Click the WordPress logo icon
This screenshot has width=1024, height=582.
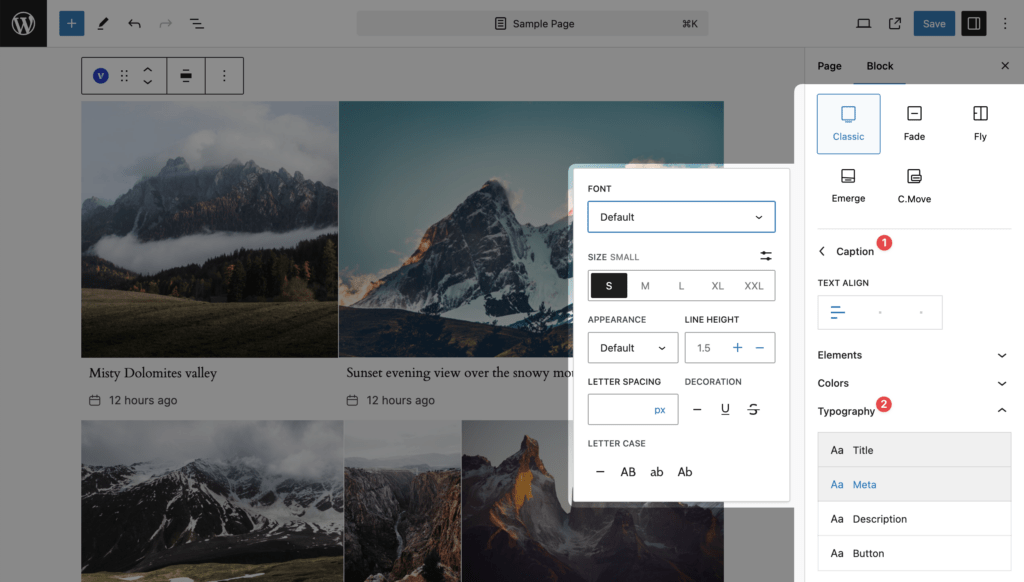tap(24, 24)
